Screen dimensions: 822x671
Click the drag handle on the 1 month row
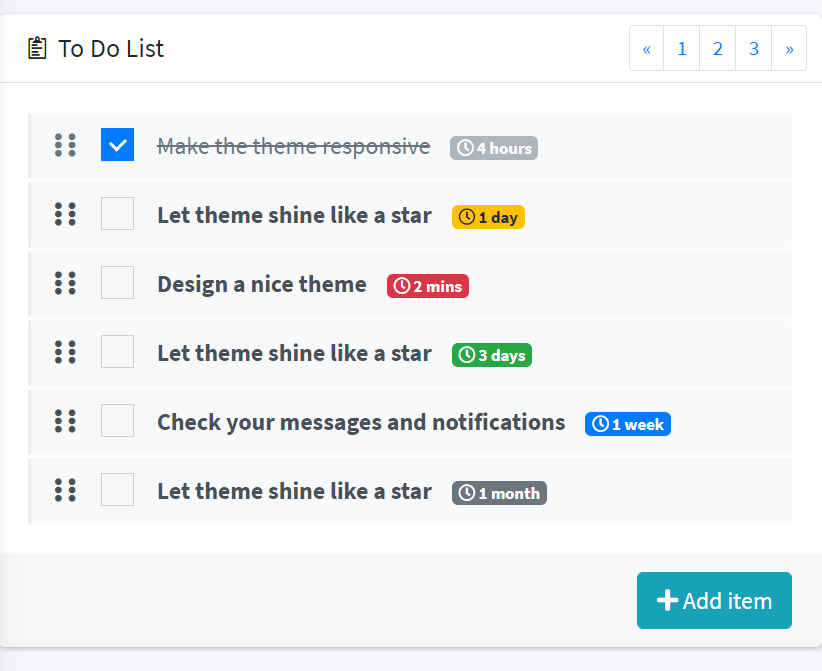66,490
